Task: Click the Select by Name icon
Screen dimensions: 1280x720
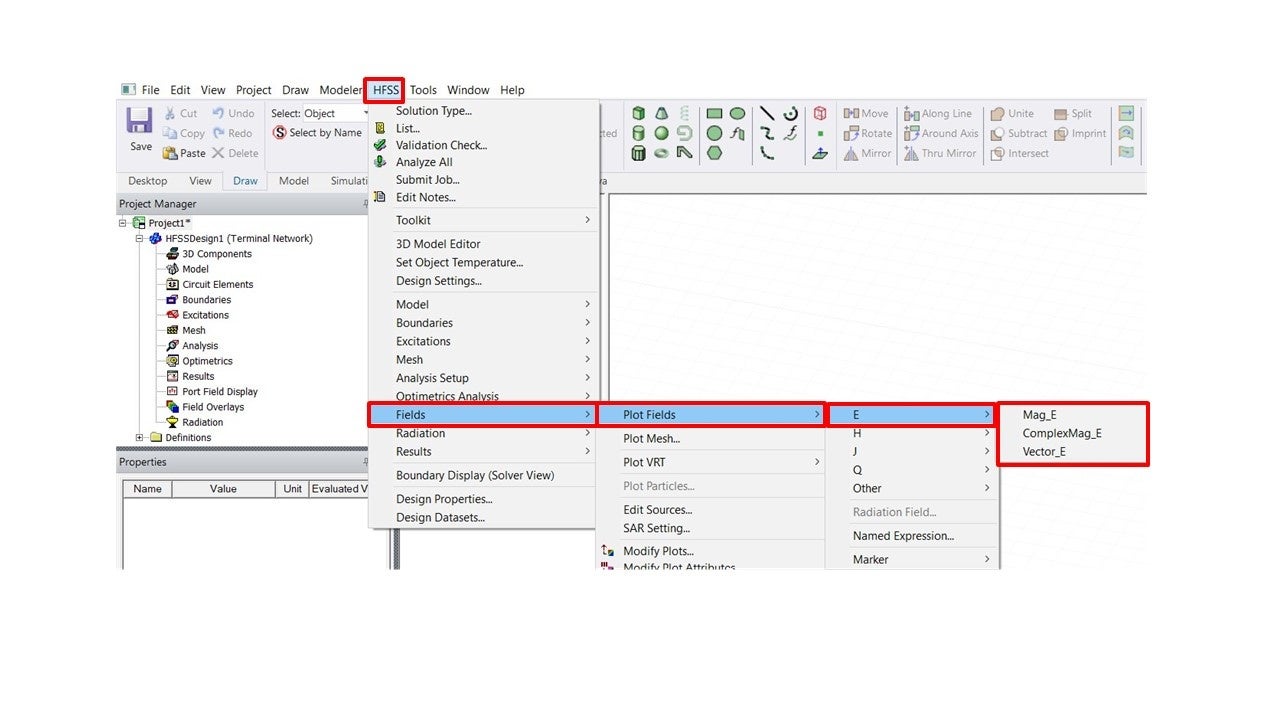Action: coord(280,133)
